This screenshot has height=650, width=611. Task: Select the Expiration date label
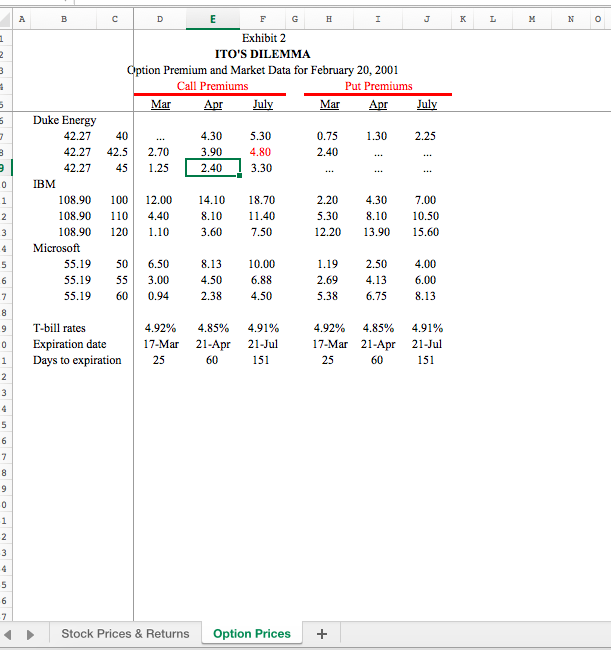pyautogui.click(x=70, y=344)
